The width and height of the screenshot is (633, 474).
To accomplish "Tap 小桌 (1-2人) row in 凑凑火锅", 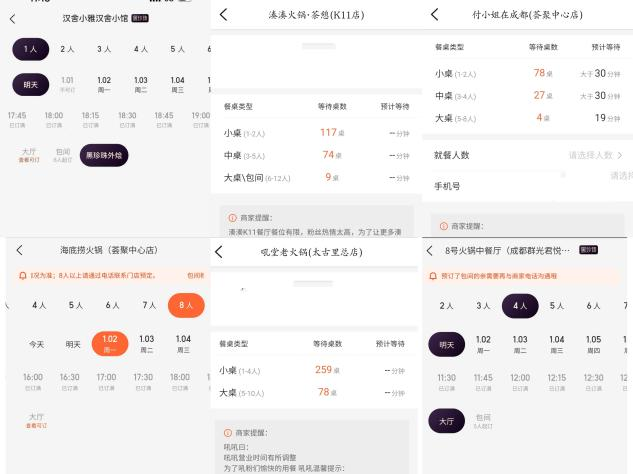I will pos(317,132).
